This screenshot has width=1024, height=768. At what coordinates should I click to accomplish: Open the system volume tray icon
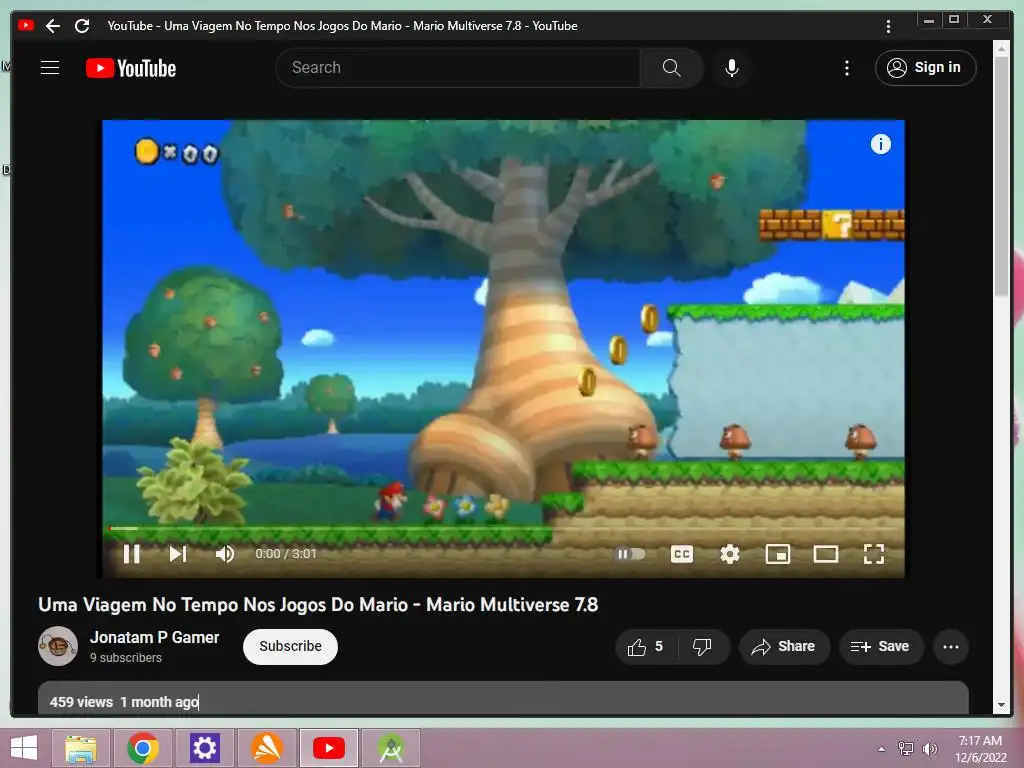(930, 749)
